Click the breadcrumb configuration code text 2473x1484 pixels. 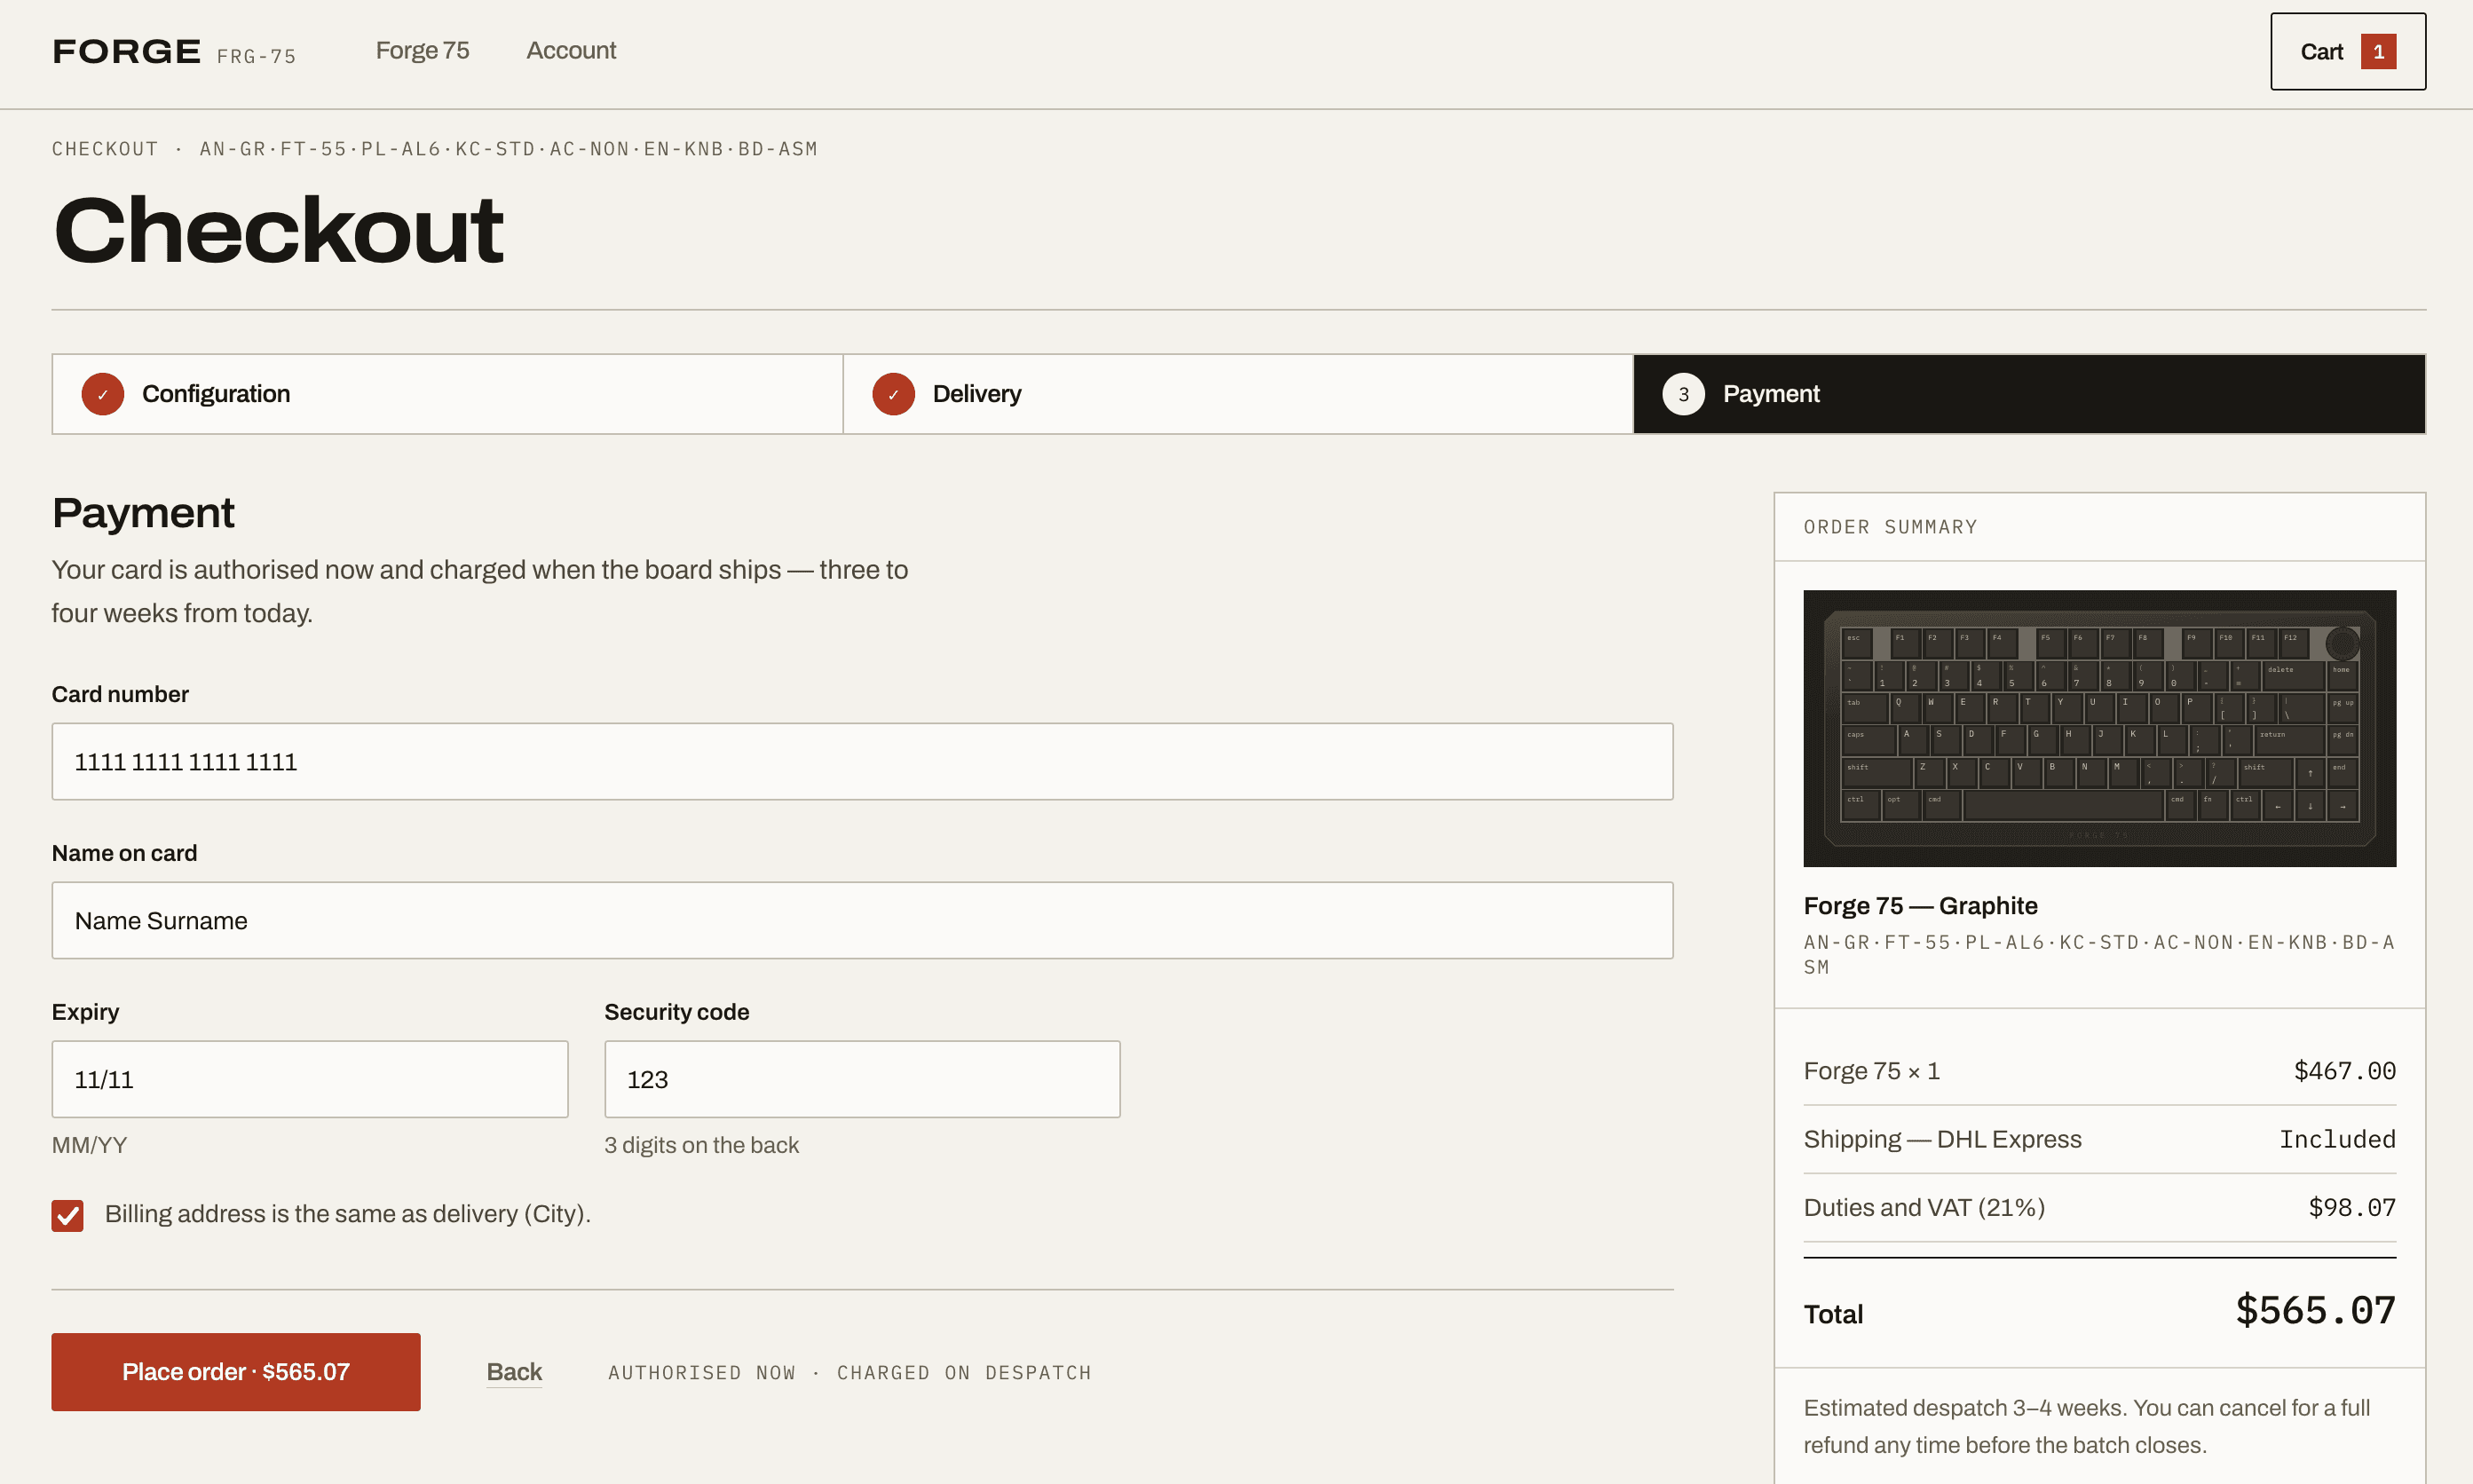click(508, 149)
